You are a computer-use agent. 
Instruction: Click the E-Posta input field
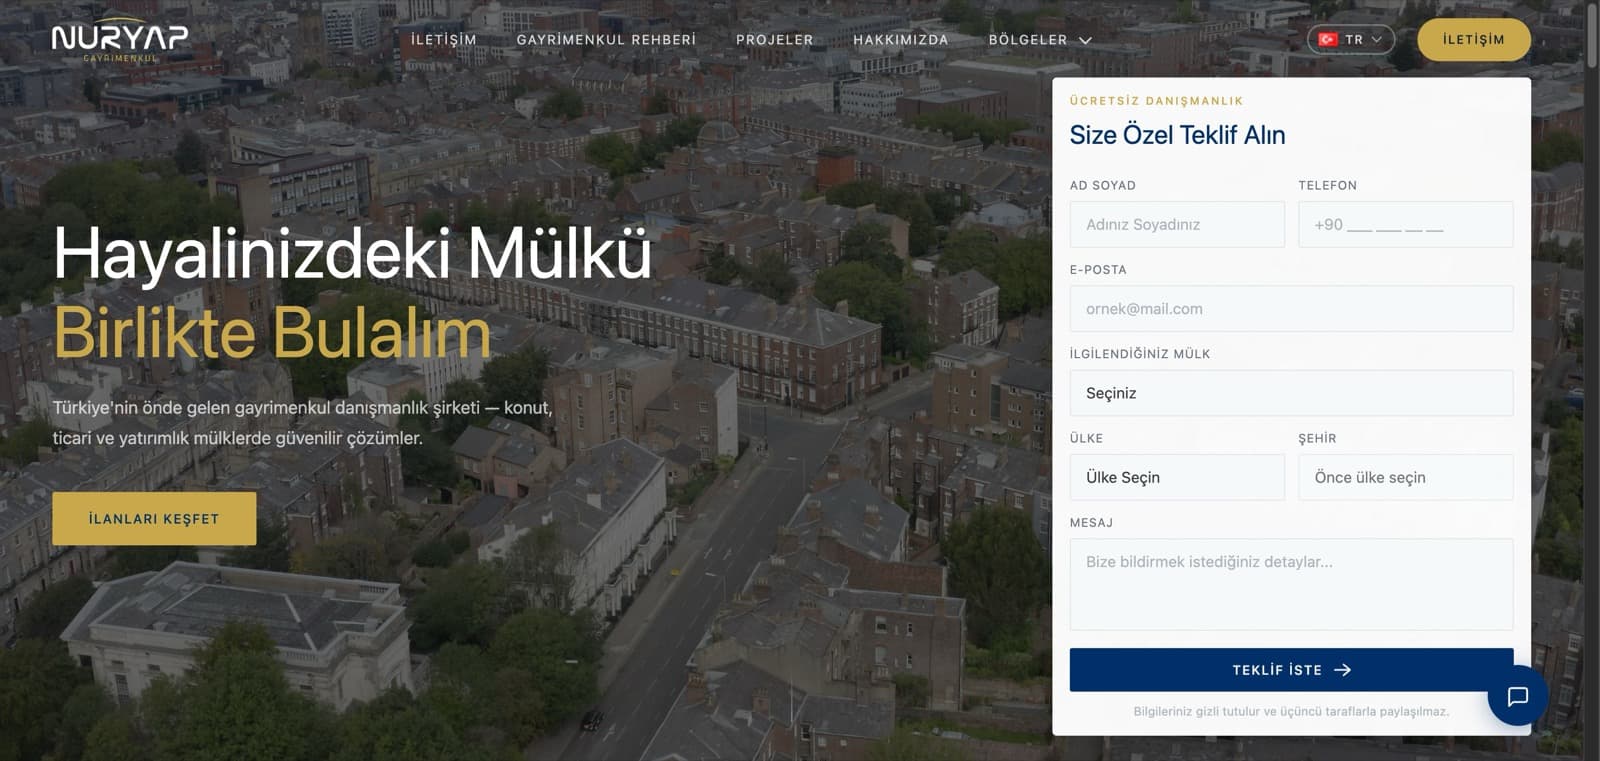[1291, 309]
